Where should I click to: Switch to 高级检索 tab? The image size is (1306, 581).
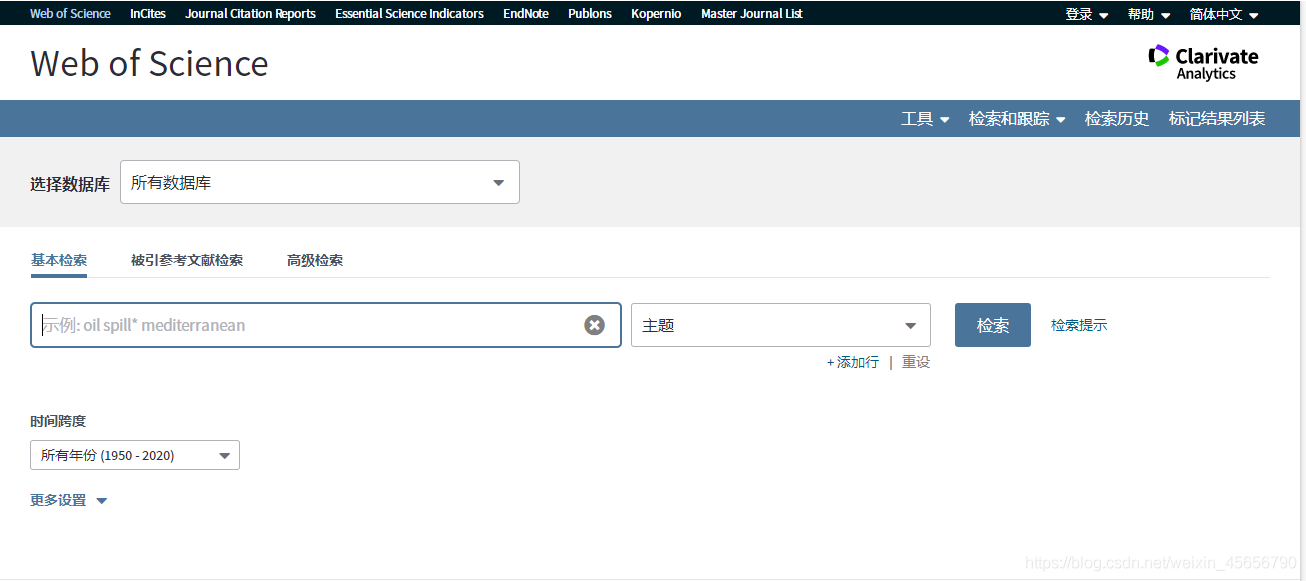315,260
